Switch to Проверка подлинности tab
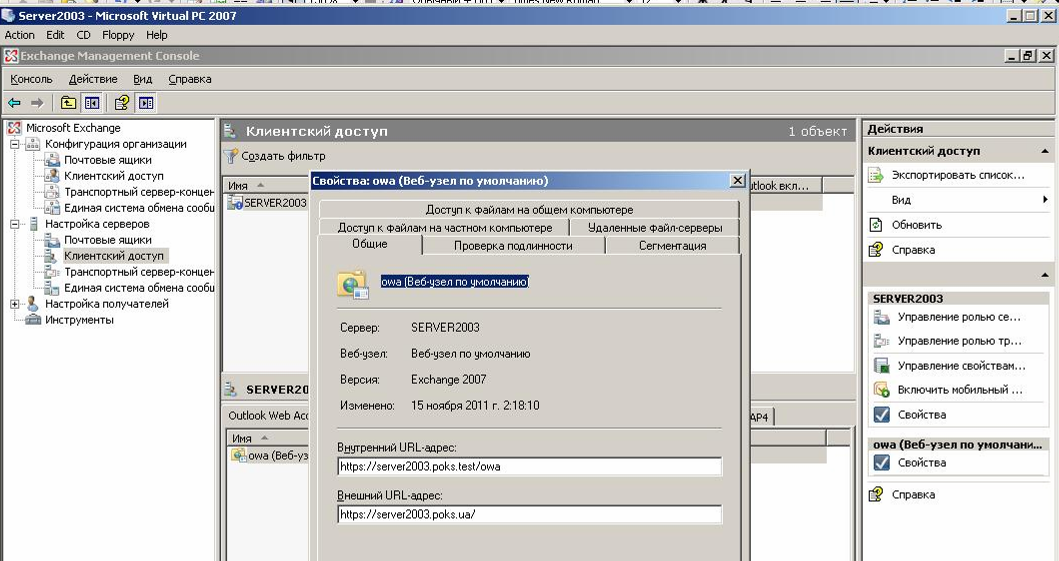Image resolution: width=1059 pixels, height=561 pixels. (x=513, y=246)
